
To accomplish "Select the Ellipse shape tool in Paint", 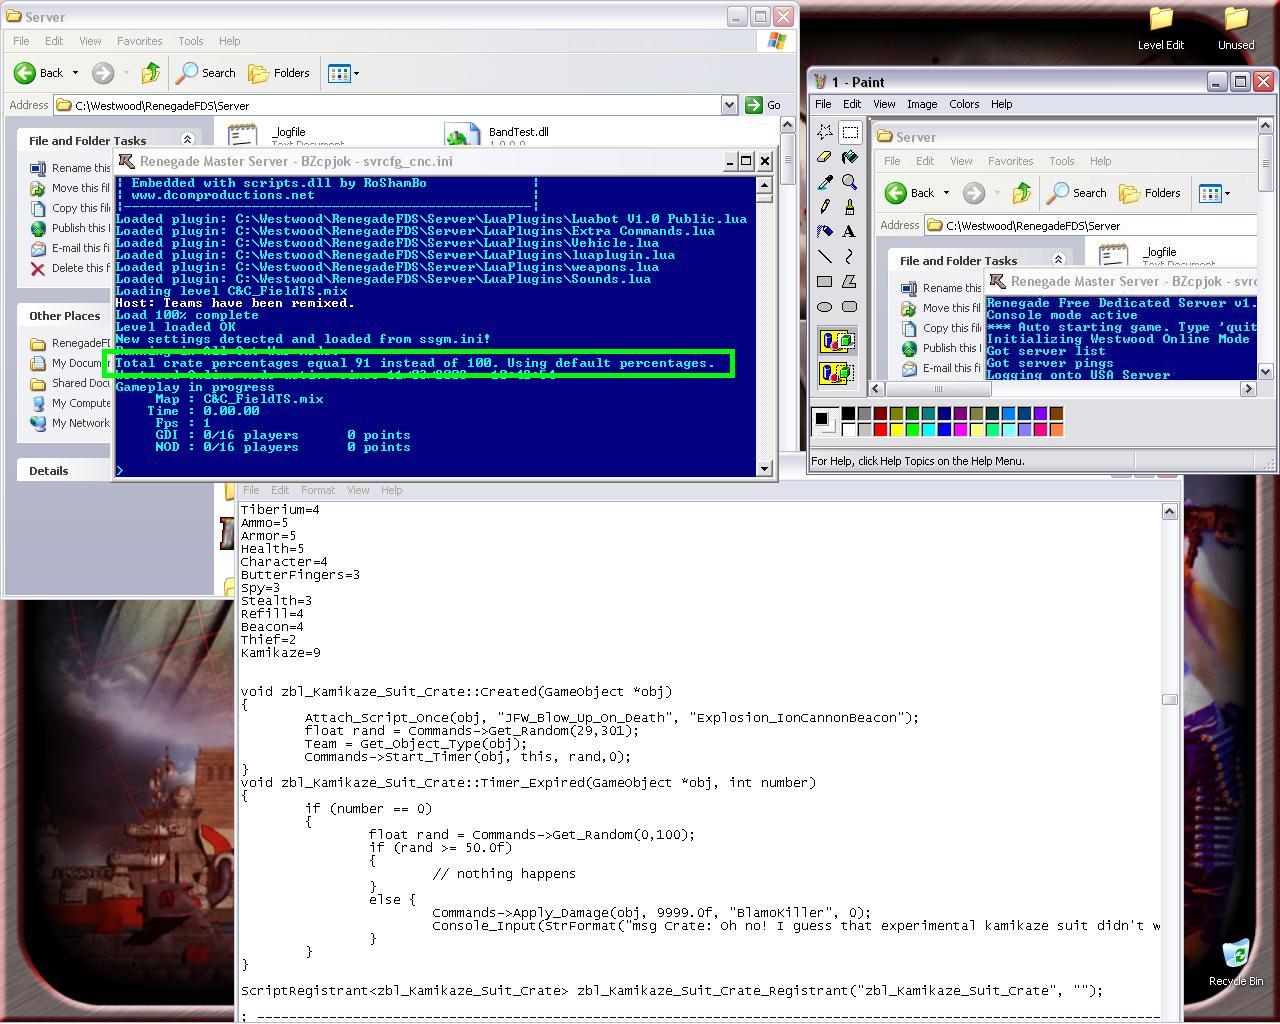I will (825, 307).
